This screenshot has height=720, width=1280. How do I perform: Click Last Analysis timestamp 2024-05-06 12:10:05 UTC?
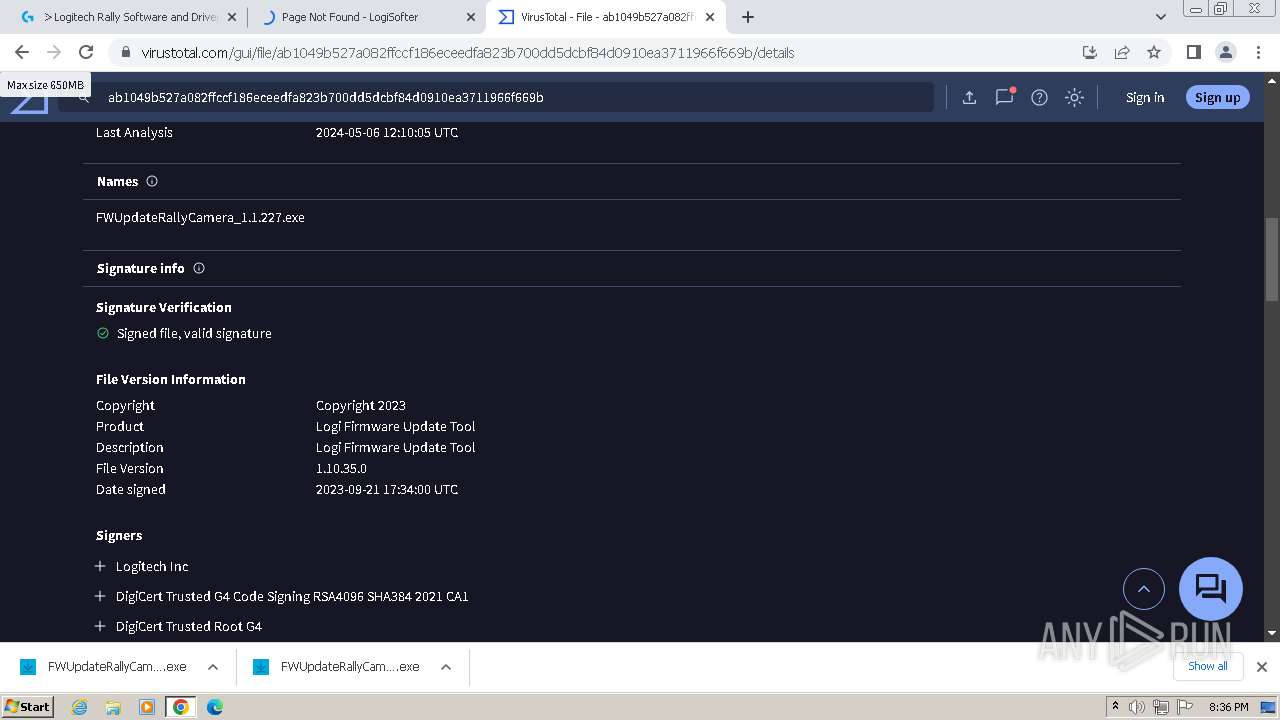pos(387,132)
